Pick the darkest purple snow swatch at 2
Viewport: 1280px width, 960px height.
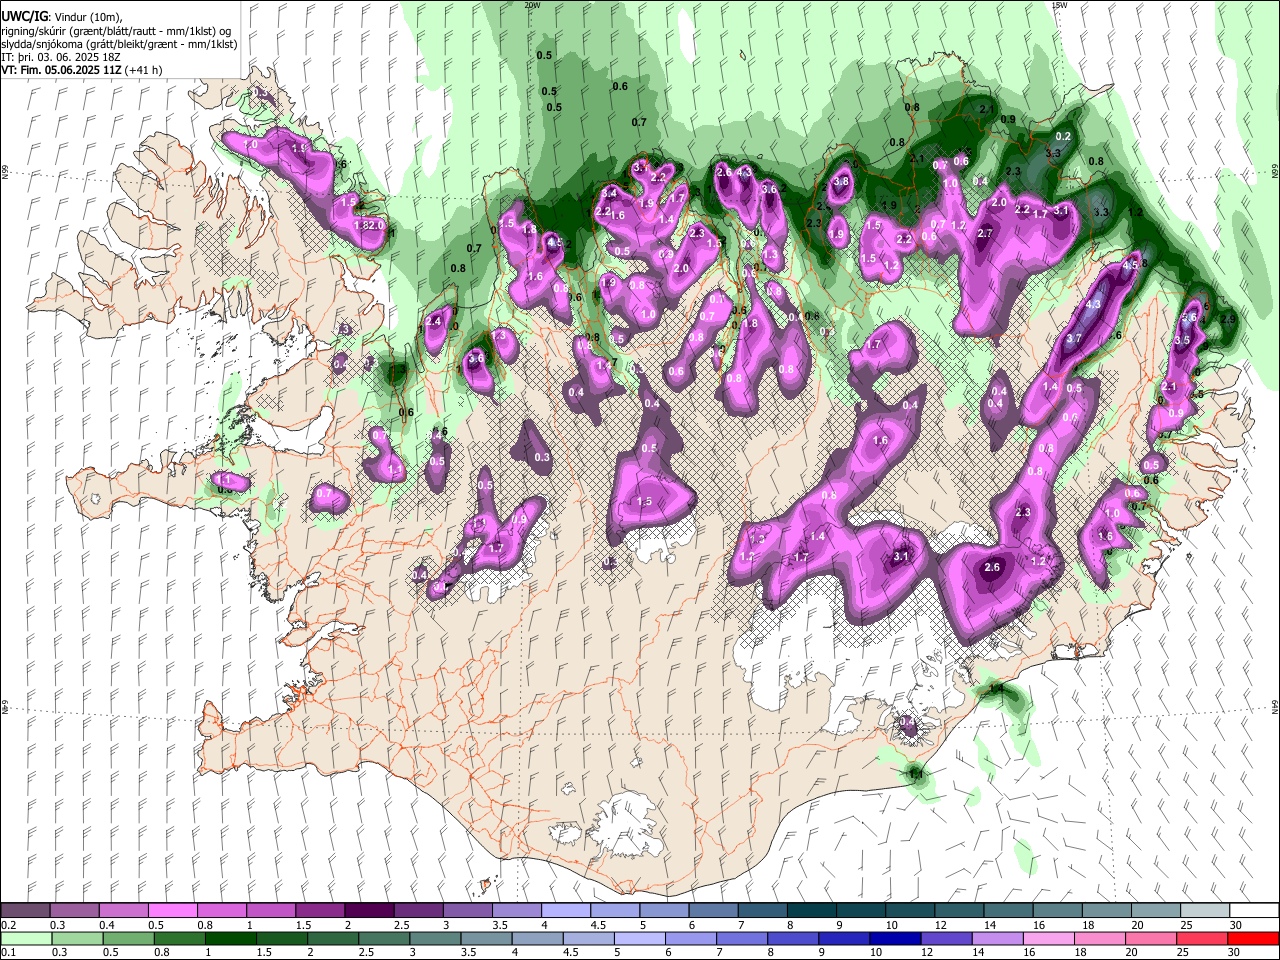tap(368, 910)
